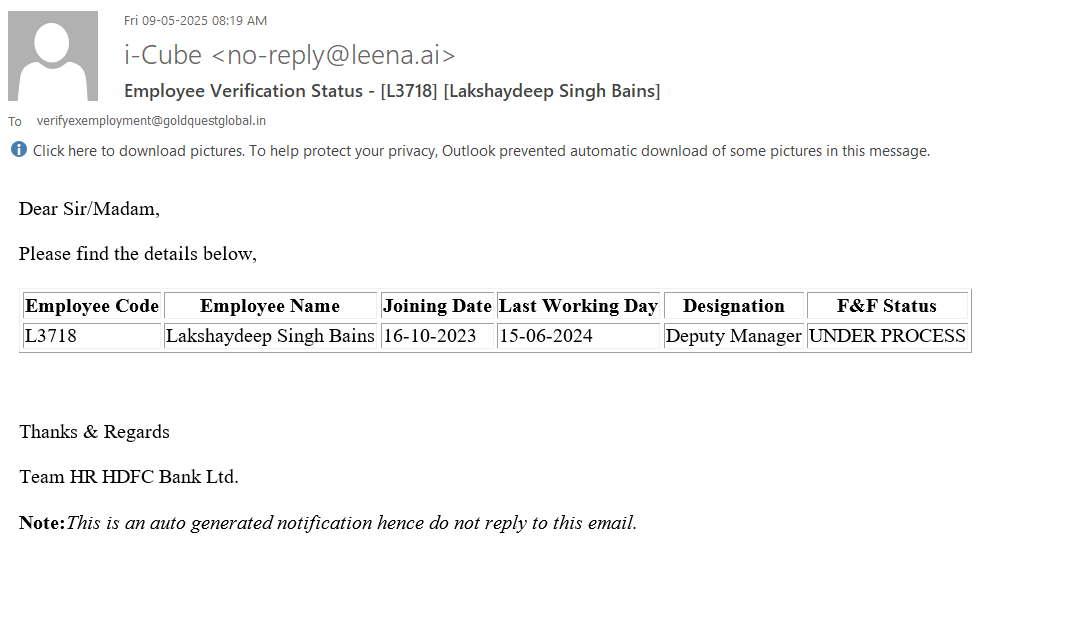Select the 15-06-2024 last working day cell
The image size is (1066, 627).
point(546,336)
